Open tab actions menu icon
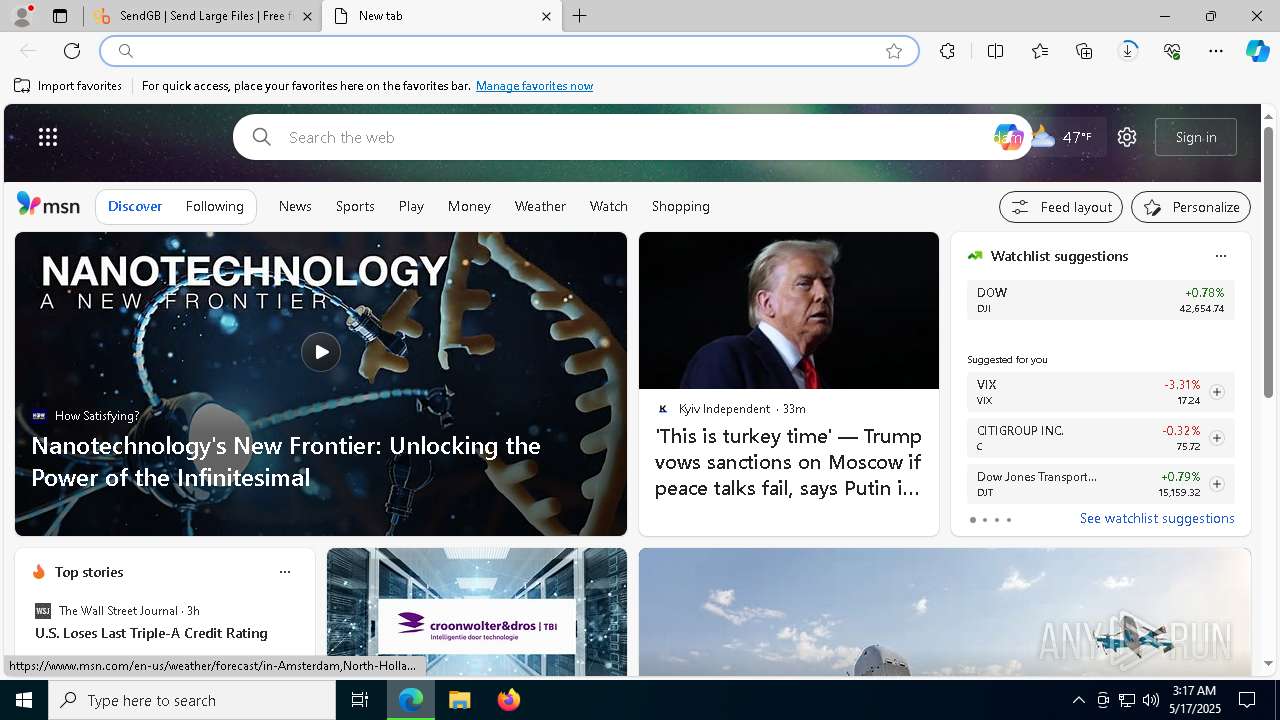Viewport: 1280px width, 720px height. tap(60, 16)
